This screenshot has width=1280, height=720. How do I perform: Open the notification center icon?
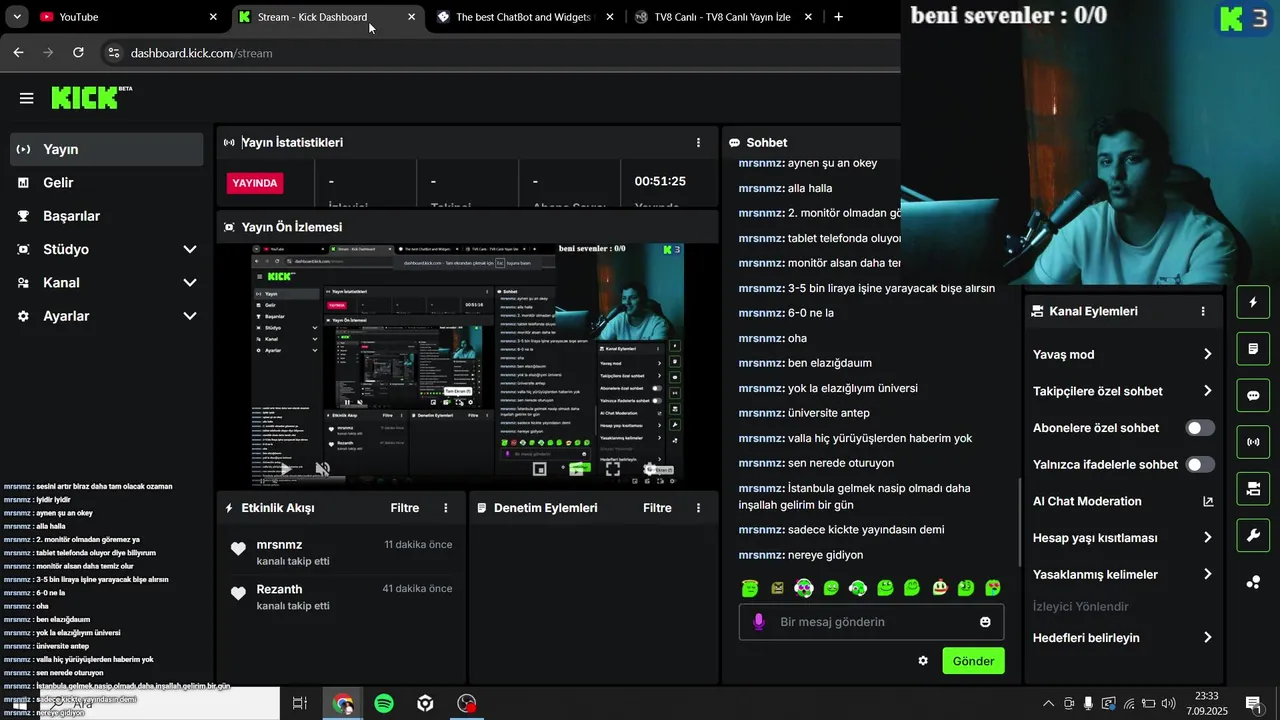(x=1254, y=704)
